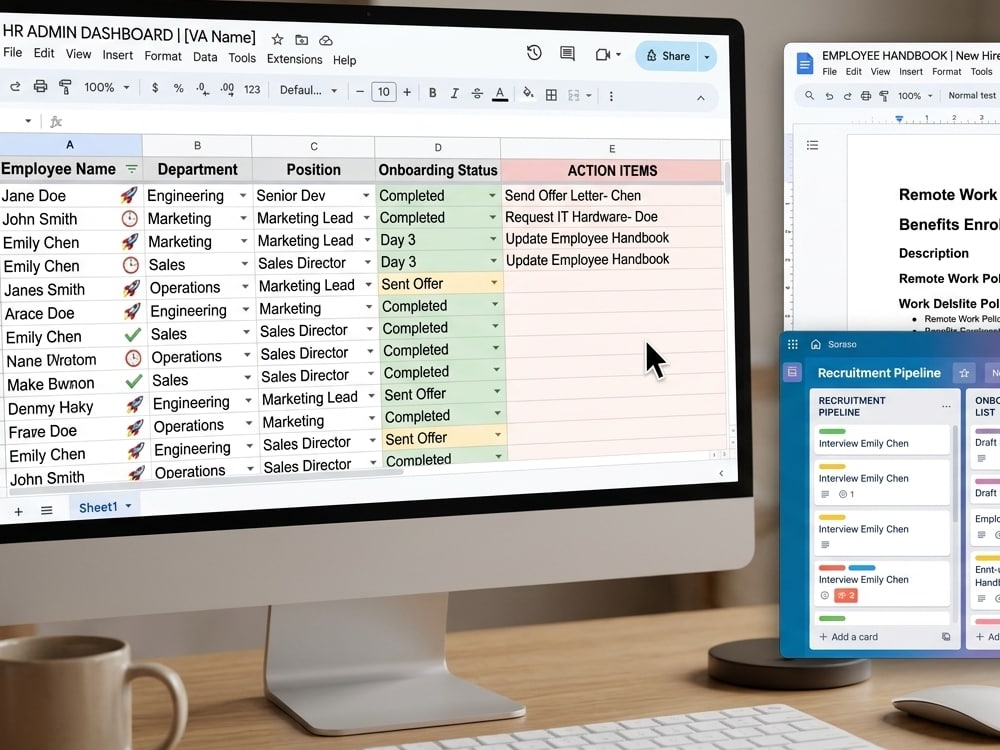This screenshot has height=750, width=1000.
Task: Click the redo icon in the spreadsheet toolbar
Action: [15, 86]
